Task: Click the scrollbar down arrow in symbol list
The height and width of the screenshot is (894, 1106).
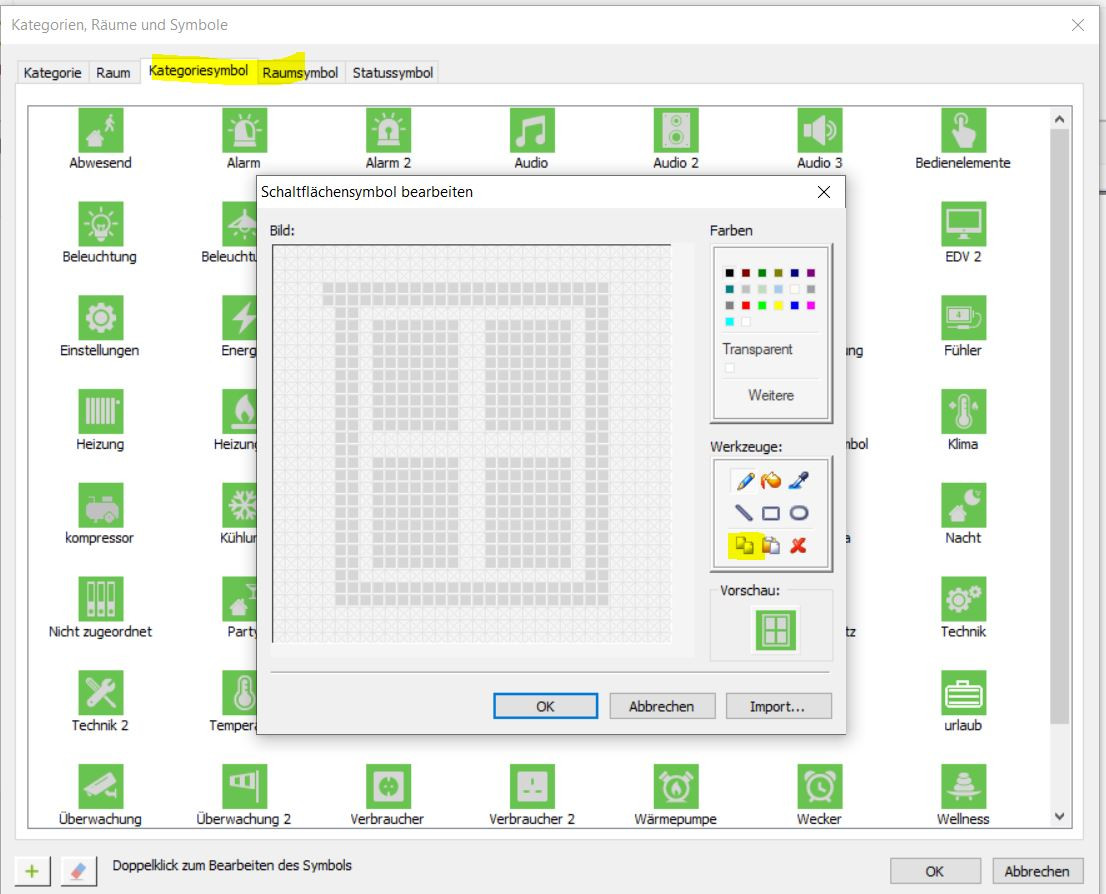Action: click(1060, 817)
